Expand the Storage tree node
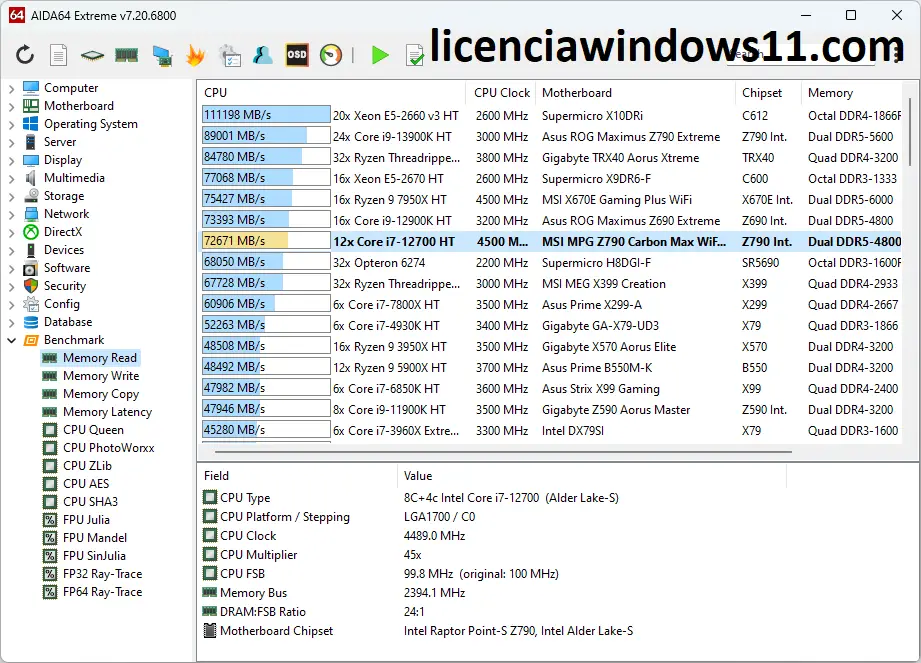This screenshot has width=921, height=663. (x=12, y=197)
